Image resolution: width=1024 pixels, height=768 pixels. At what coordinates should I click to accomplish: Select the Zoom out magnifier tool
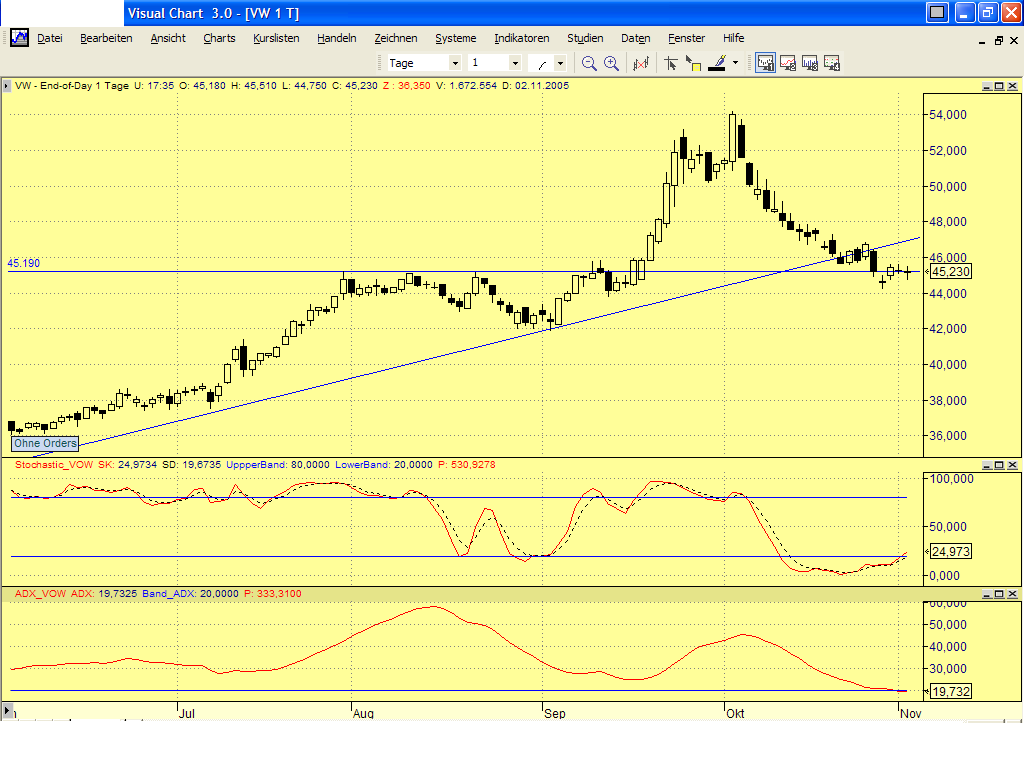click(x=588, y=62)
